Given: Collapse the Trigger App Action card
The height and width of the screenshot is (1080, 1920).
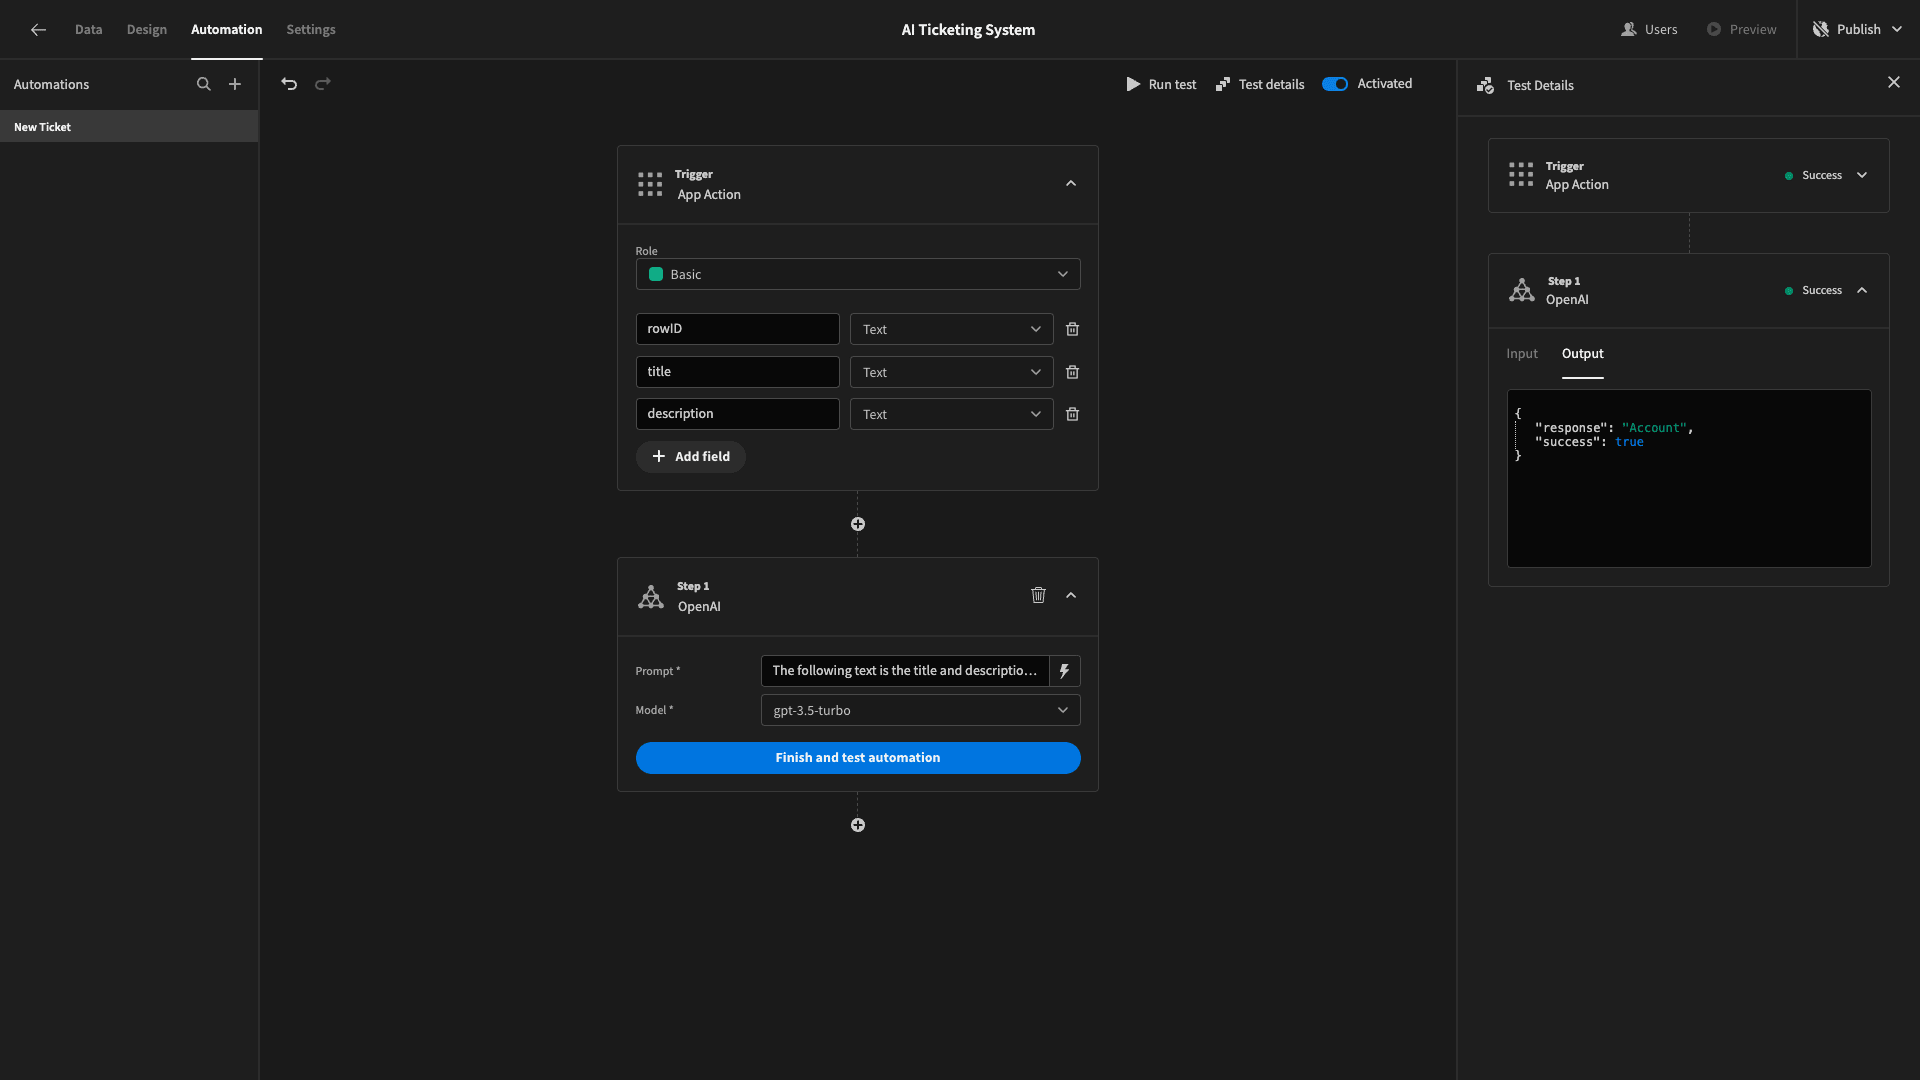Looking at the screenshot, I should (x=1071, y=184).
